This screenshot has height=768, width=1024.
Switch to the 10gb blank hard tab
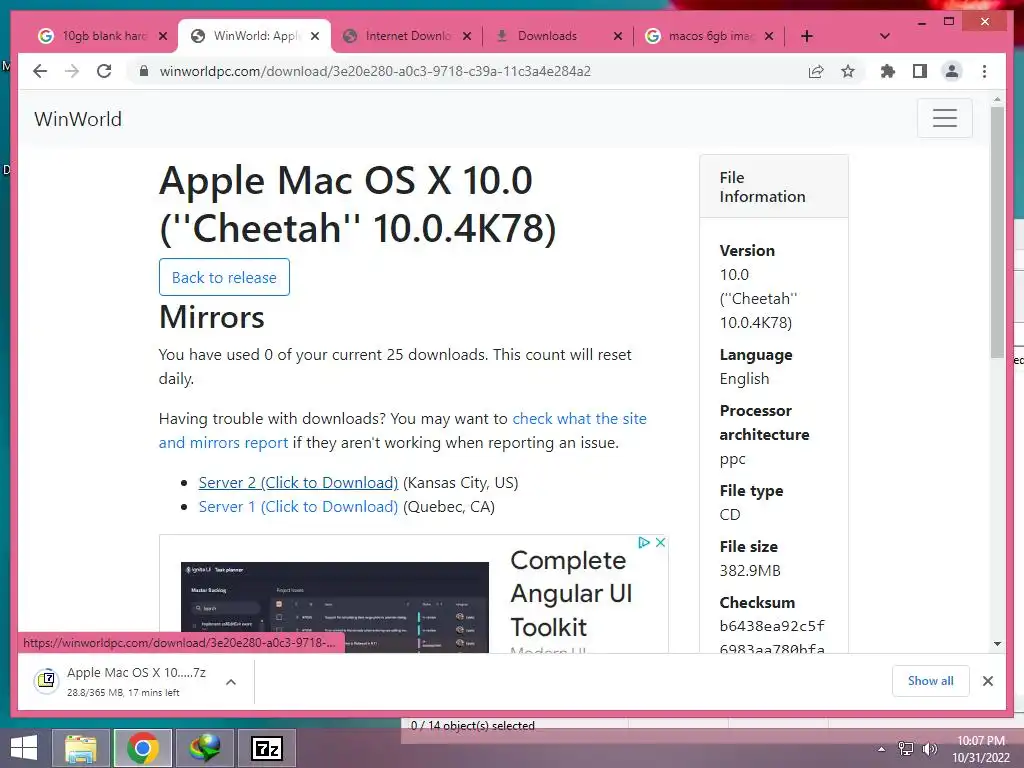104,36
